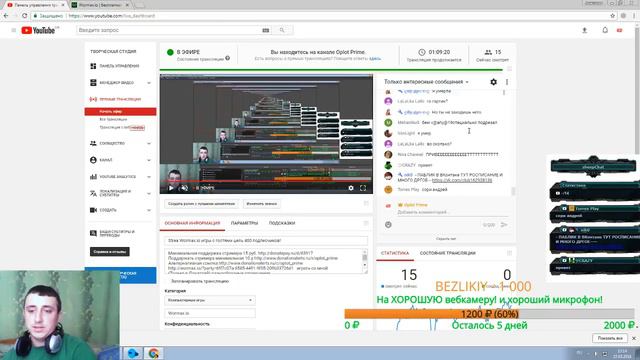Reload the page in browser

24,16
